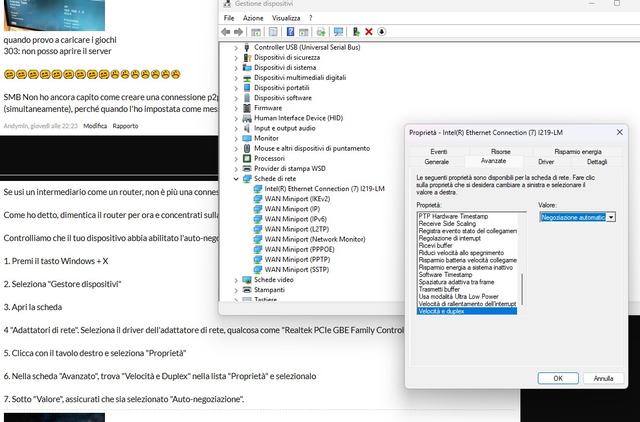Viewport: 640px width, 422px height.
Task: Scan for hardware changes monitor icon
Action: [x=338, y=32]
